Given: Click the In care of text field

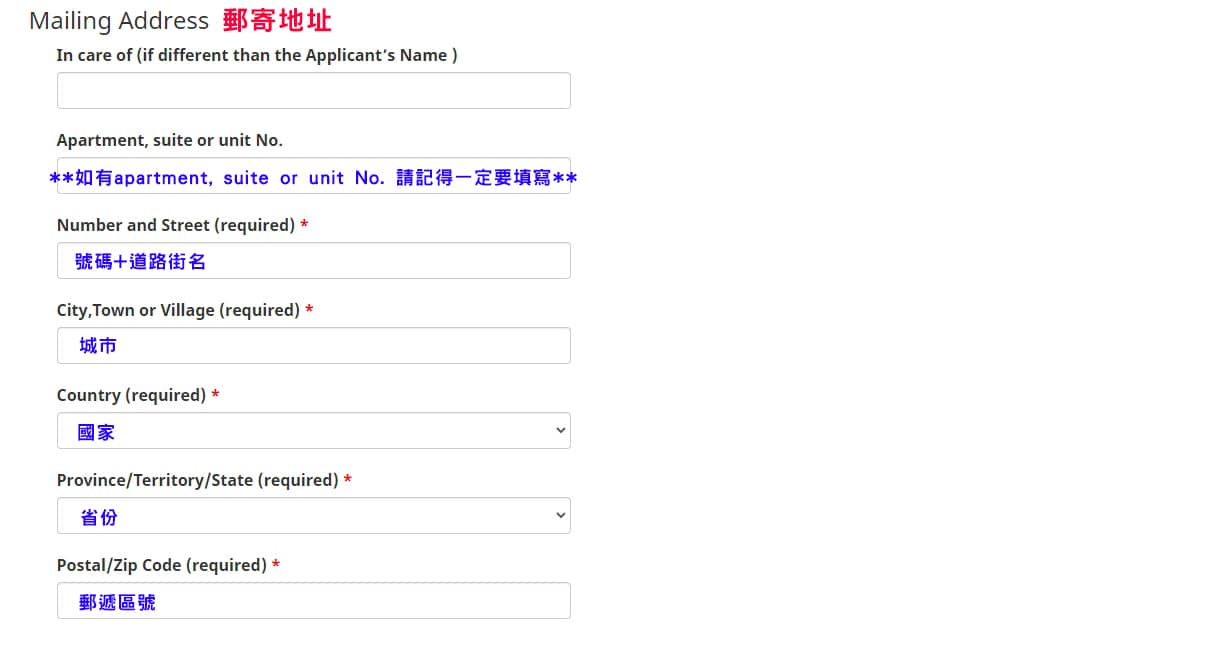Looking at the screenshot, I should point(313,90).
